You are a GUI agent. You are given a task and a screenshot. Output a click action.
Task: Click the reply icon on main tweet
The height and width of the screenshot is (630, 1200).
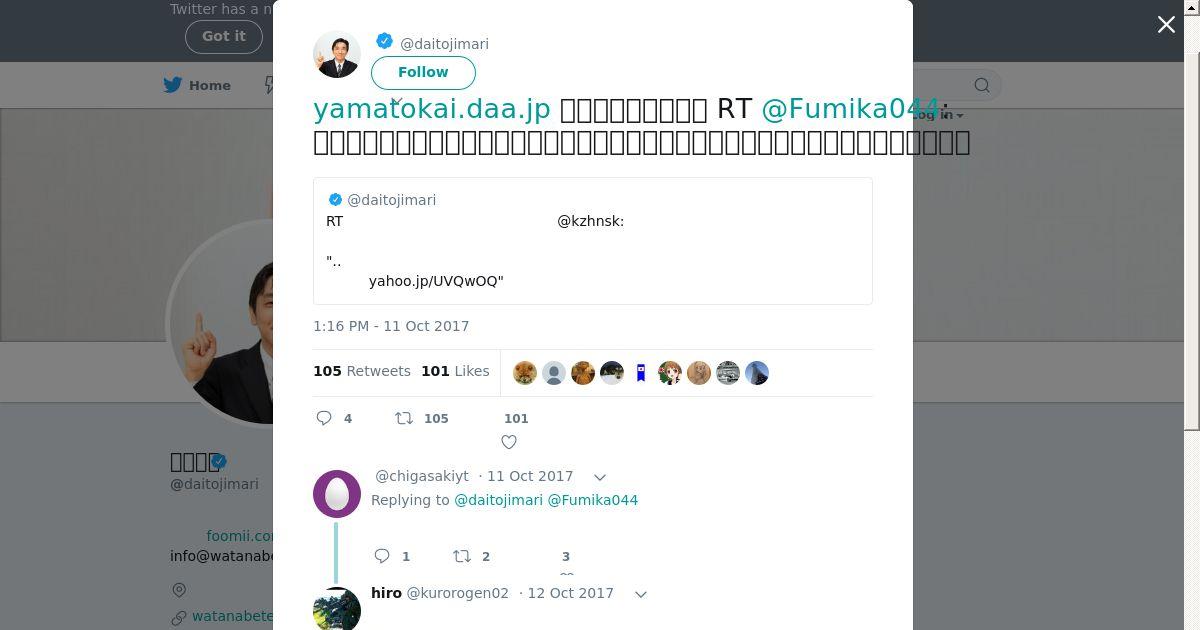click(324, 418)
